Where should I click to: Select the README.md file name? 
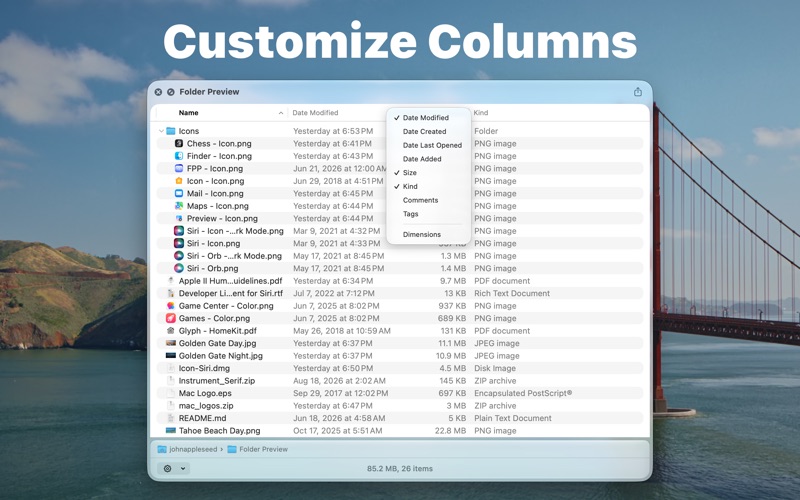pos(203,418)
